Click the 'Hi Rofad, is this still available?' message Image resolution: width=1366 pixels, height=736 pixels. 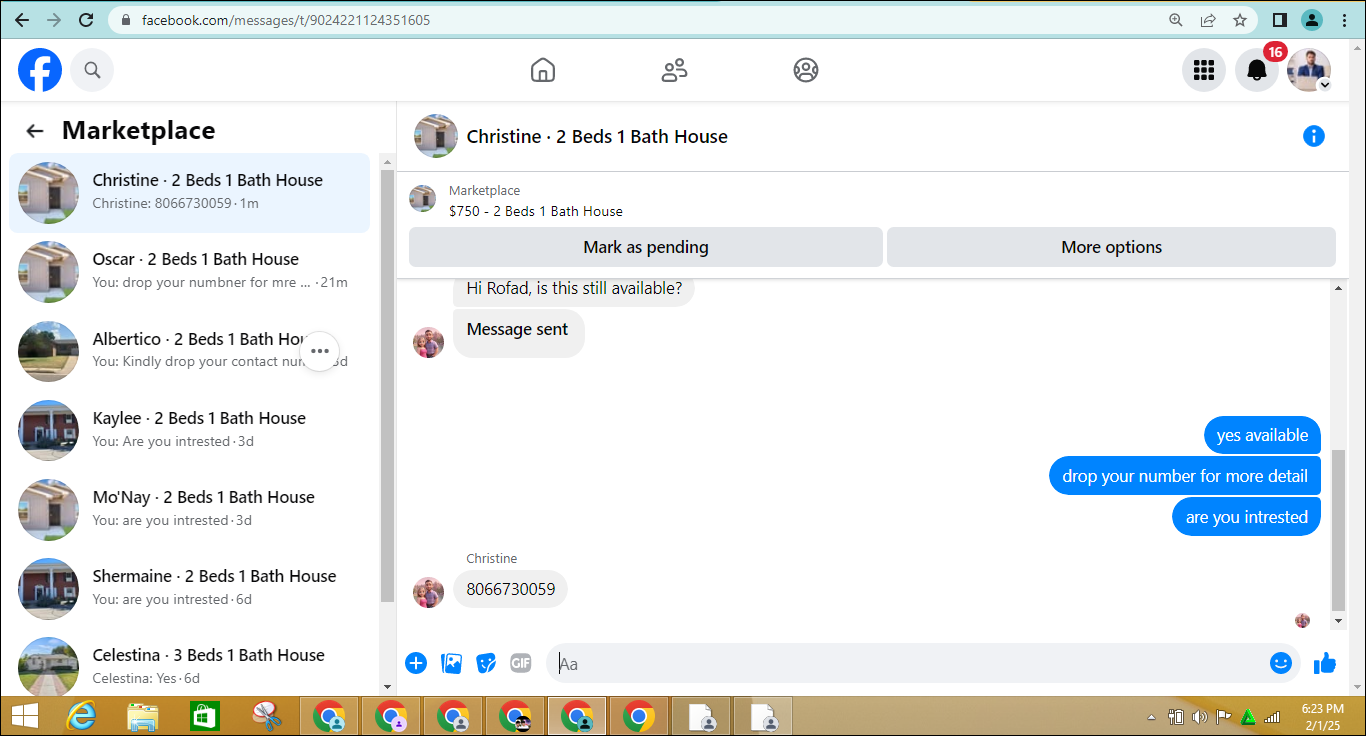pos(574,289)
